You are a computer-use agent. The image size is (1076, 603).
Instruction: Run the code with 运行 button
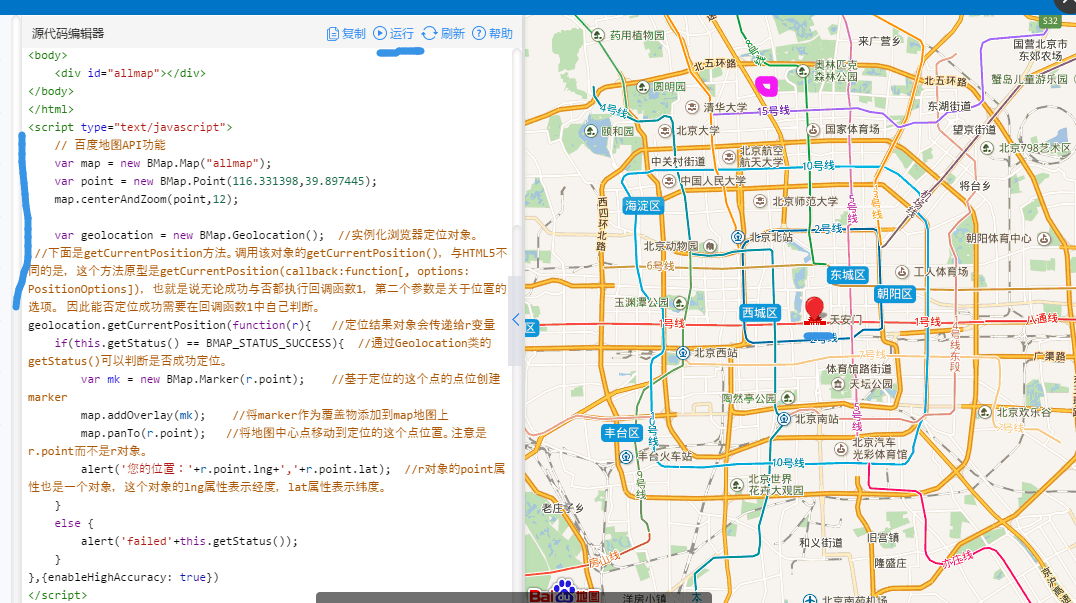pos(394,34)
